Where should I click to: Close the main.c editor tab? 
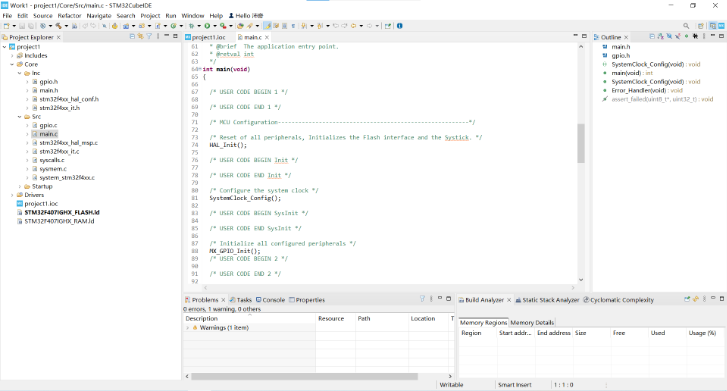pyautogui.click(x=267, y=37)
